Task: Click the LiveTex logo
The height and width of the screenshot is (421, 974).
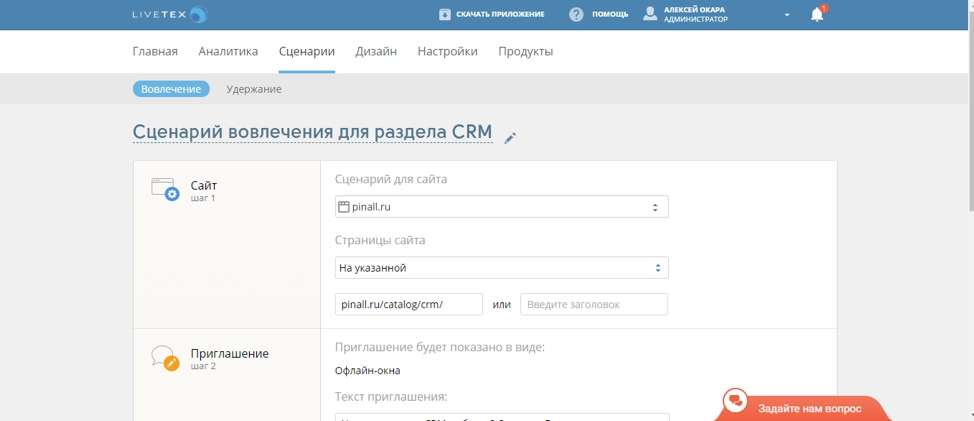Action: 169,14
